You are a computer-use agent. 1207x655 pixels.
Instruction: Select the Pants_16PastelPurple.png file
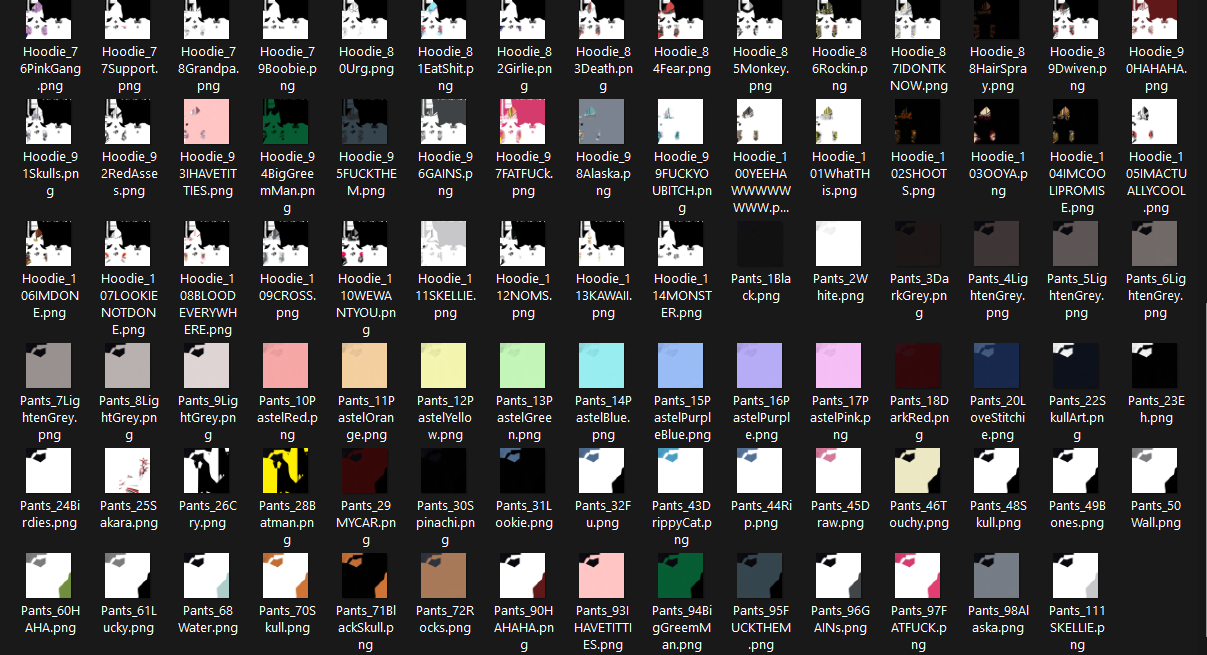click(x=759, y=392)
